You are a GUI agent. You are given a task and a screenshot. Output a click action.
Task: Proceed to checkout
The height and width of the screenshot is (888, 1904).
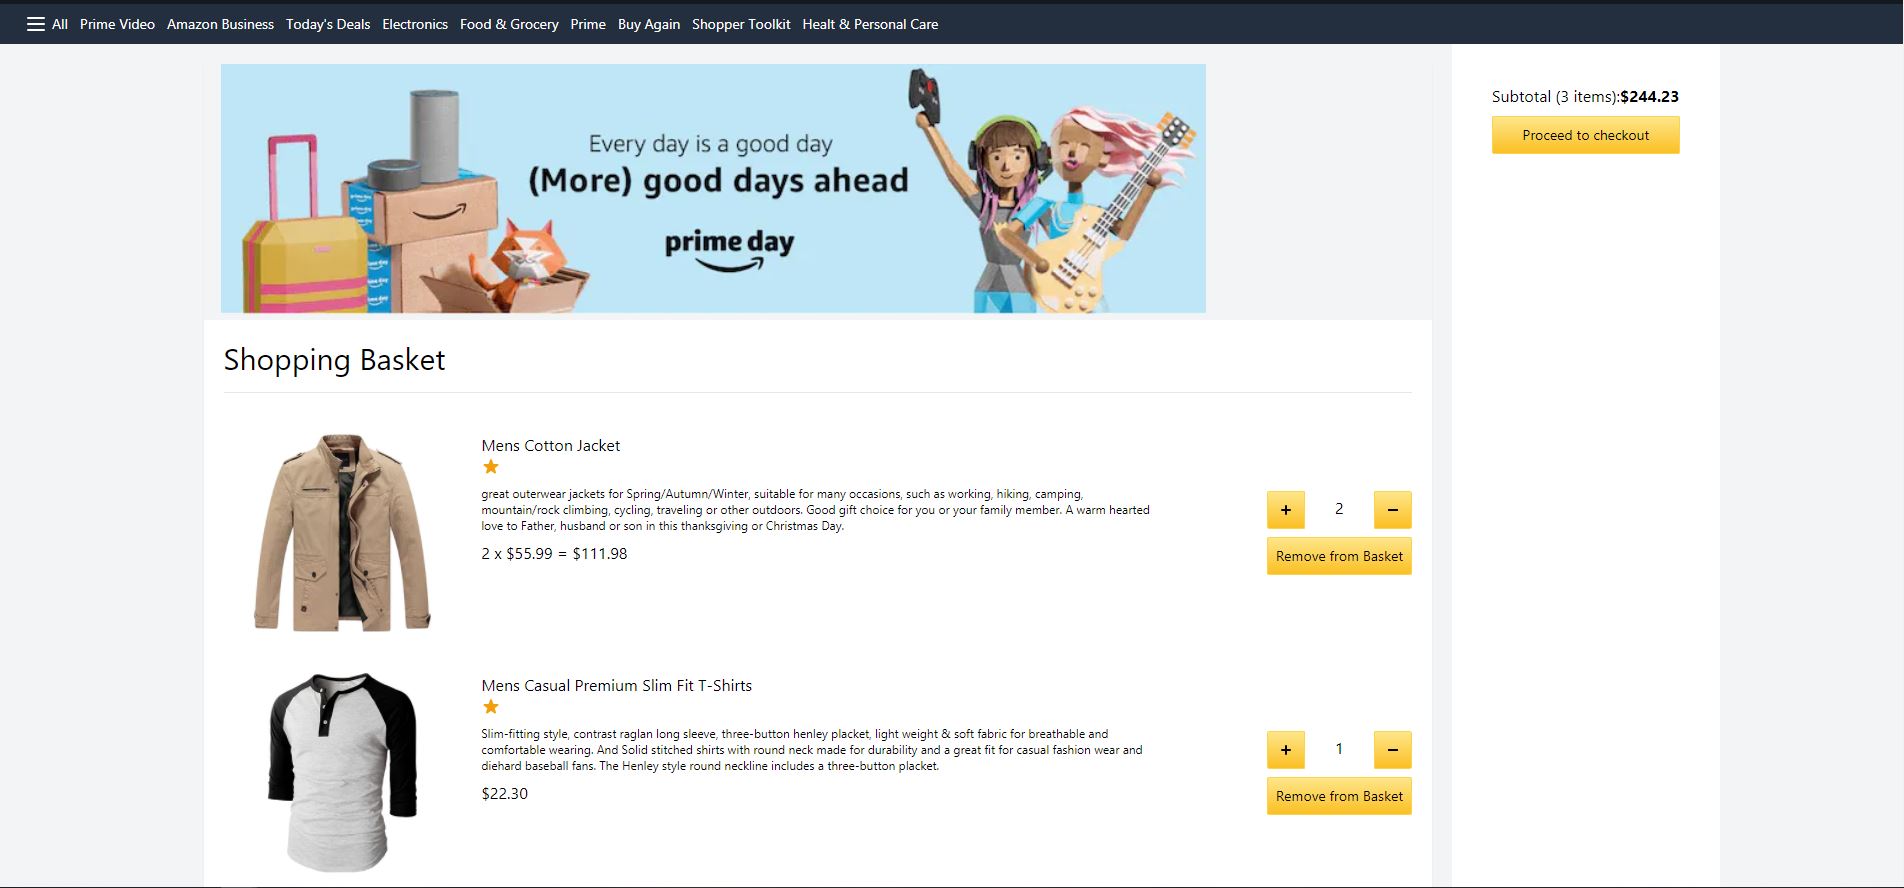coord(1586,135)
